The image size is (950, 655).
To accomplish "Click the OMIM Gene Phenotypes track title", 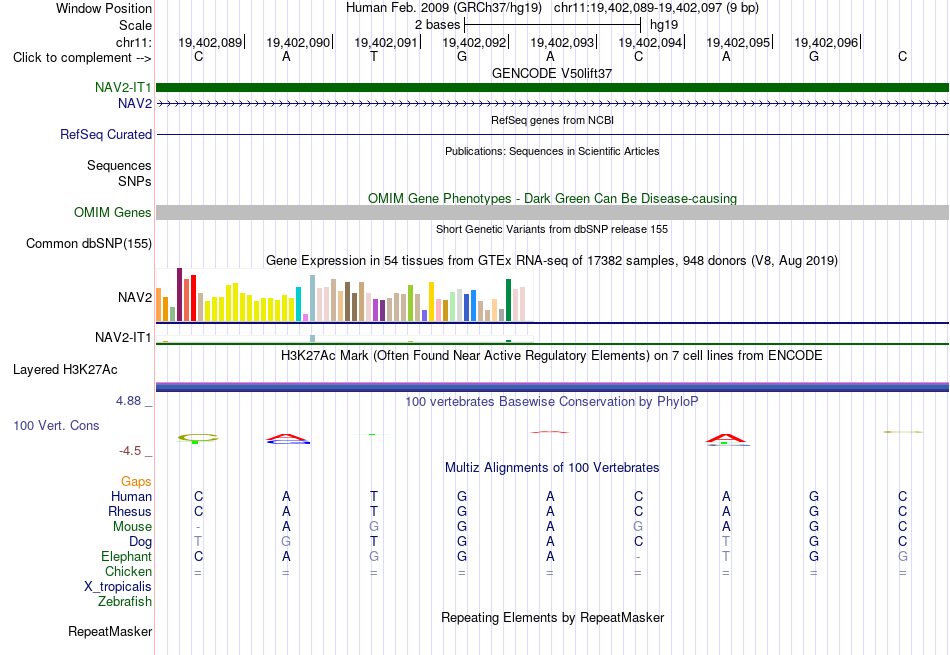I will (x=553, y=199).
